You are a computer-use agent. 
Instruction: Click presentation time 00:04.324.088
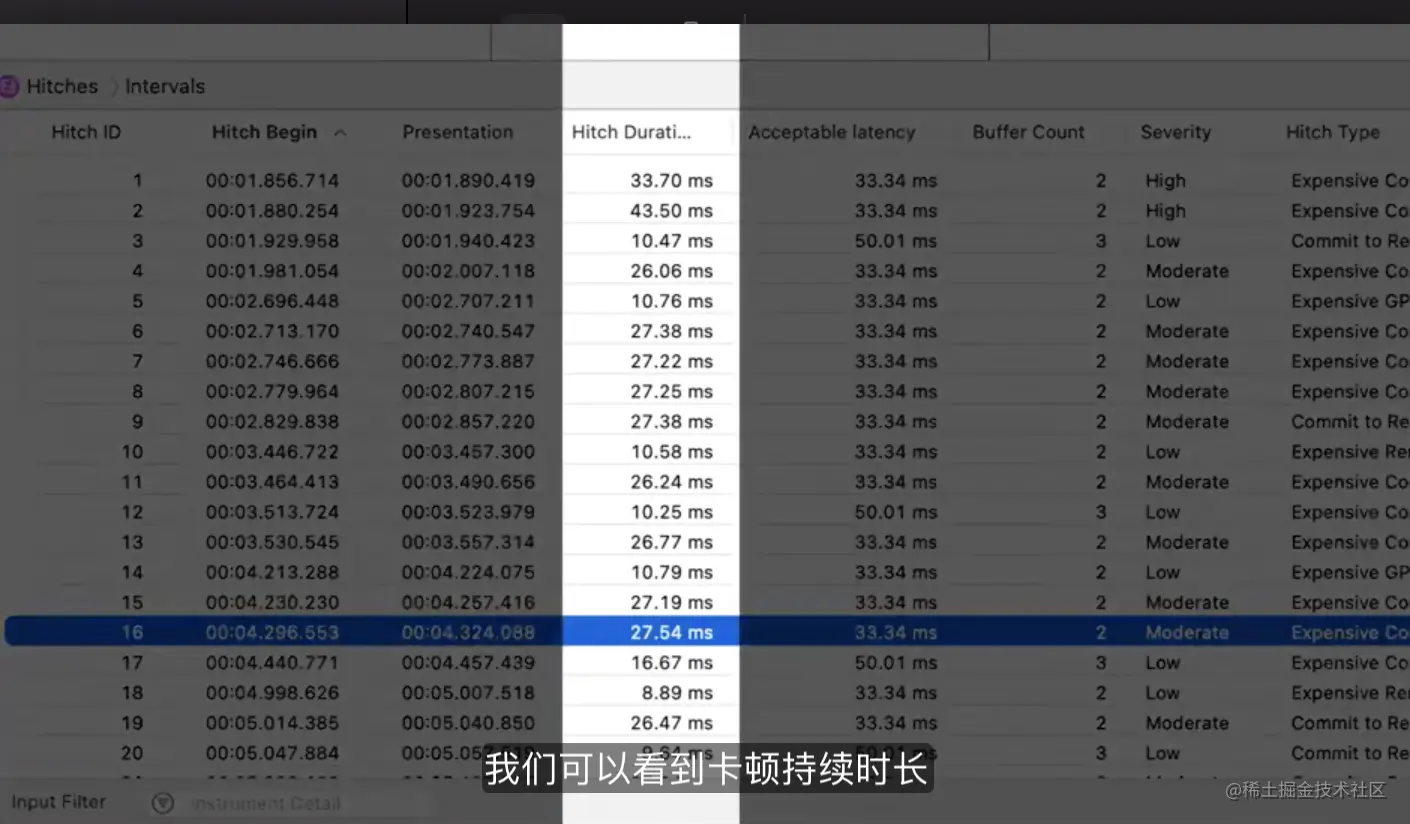[468, 633]
